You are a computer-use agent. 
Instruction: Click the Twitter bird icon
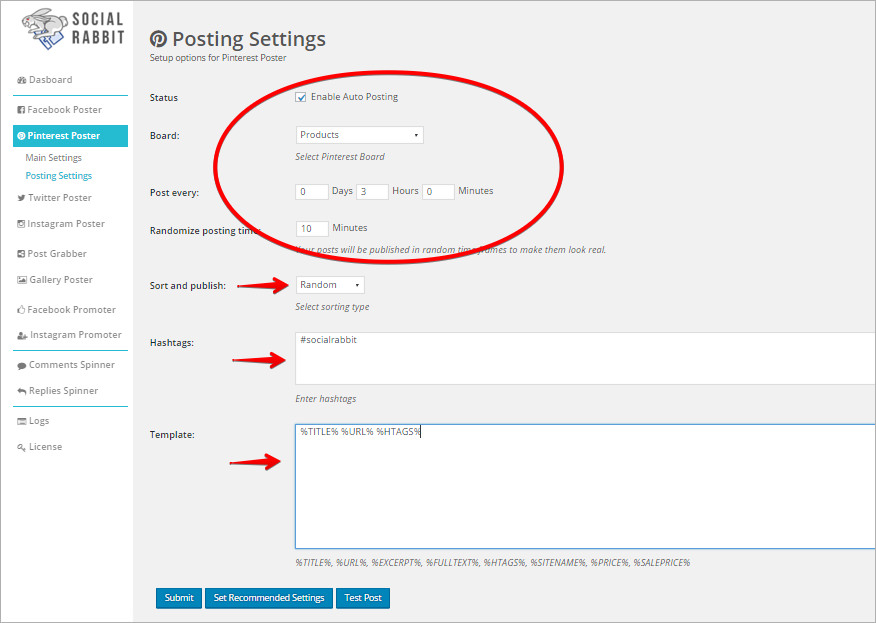point(21,198)
